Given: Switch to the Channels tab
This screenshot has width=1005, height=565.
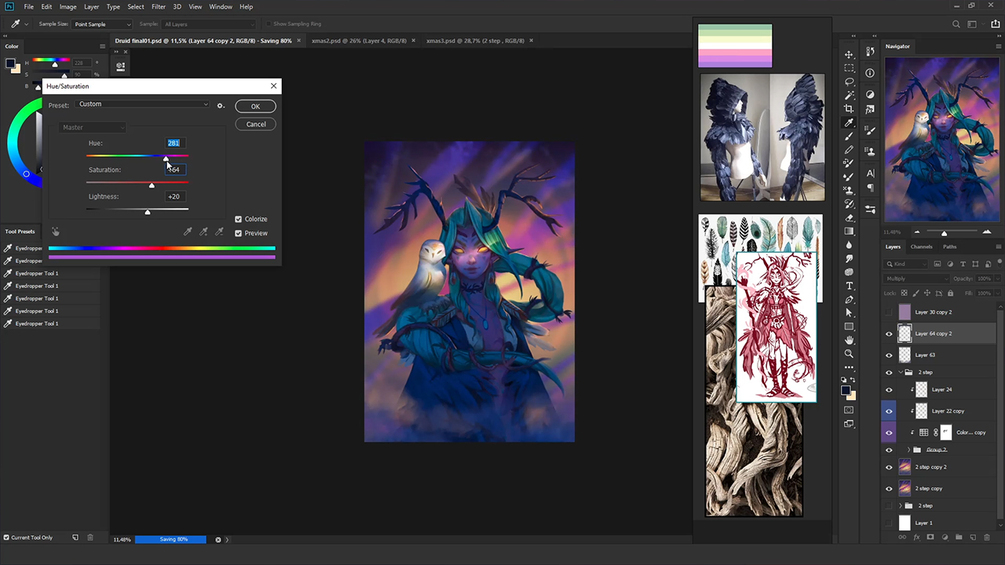Looking at the screenshot, I should click(921, 247).
